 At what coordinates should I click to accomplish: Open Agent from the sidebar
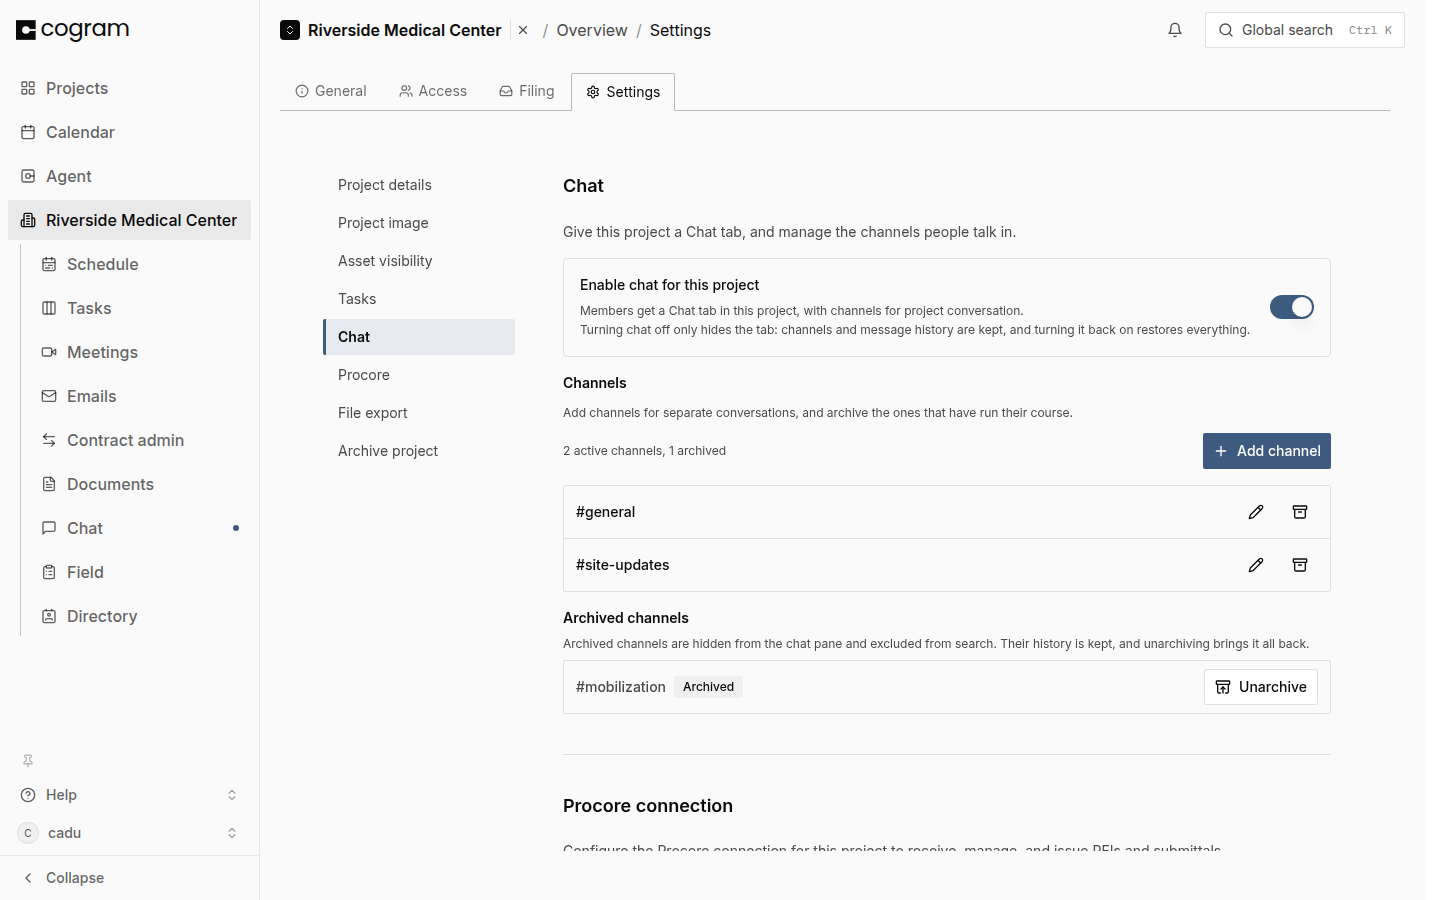129,176
